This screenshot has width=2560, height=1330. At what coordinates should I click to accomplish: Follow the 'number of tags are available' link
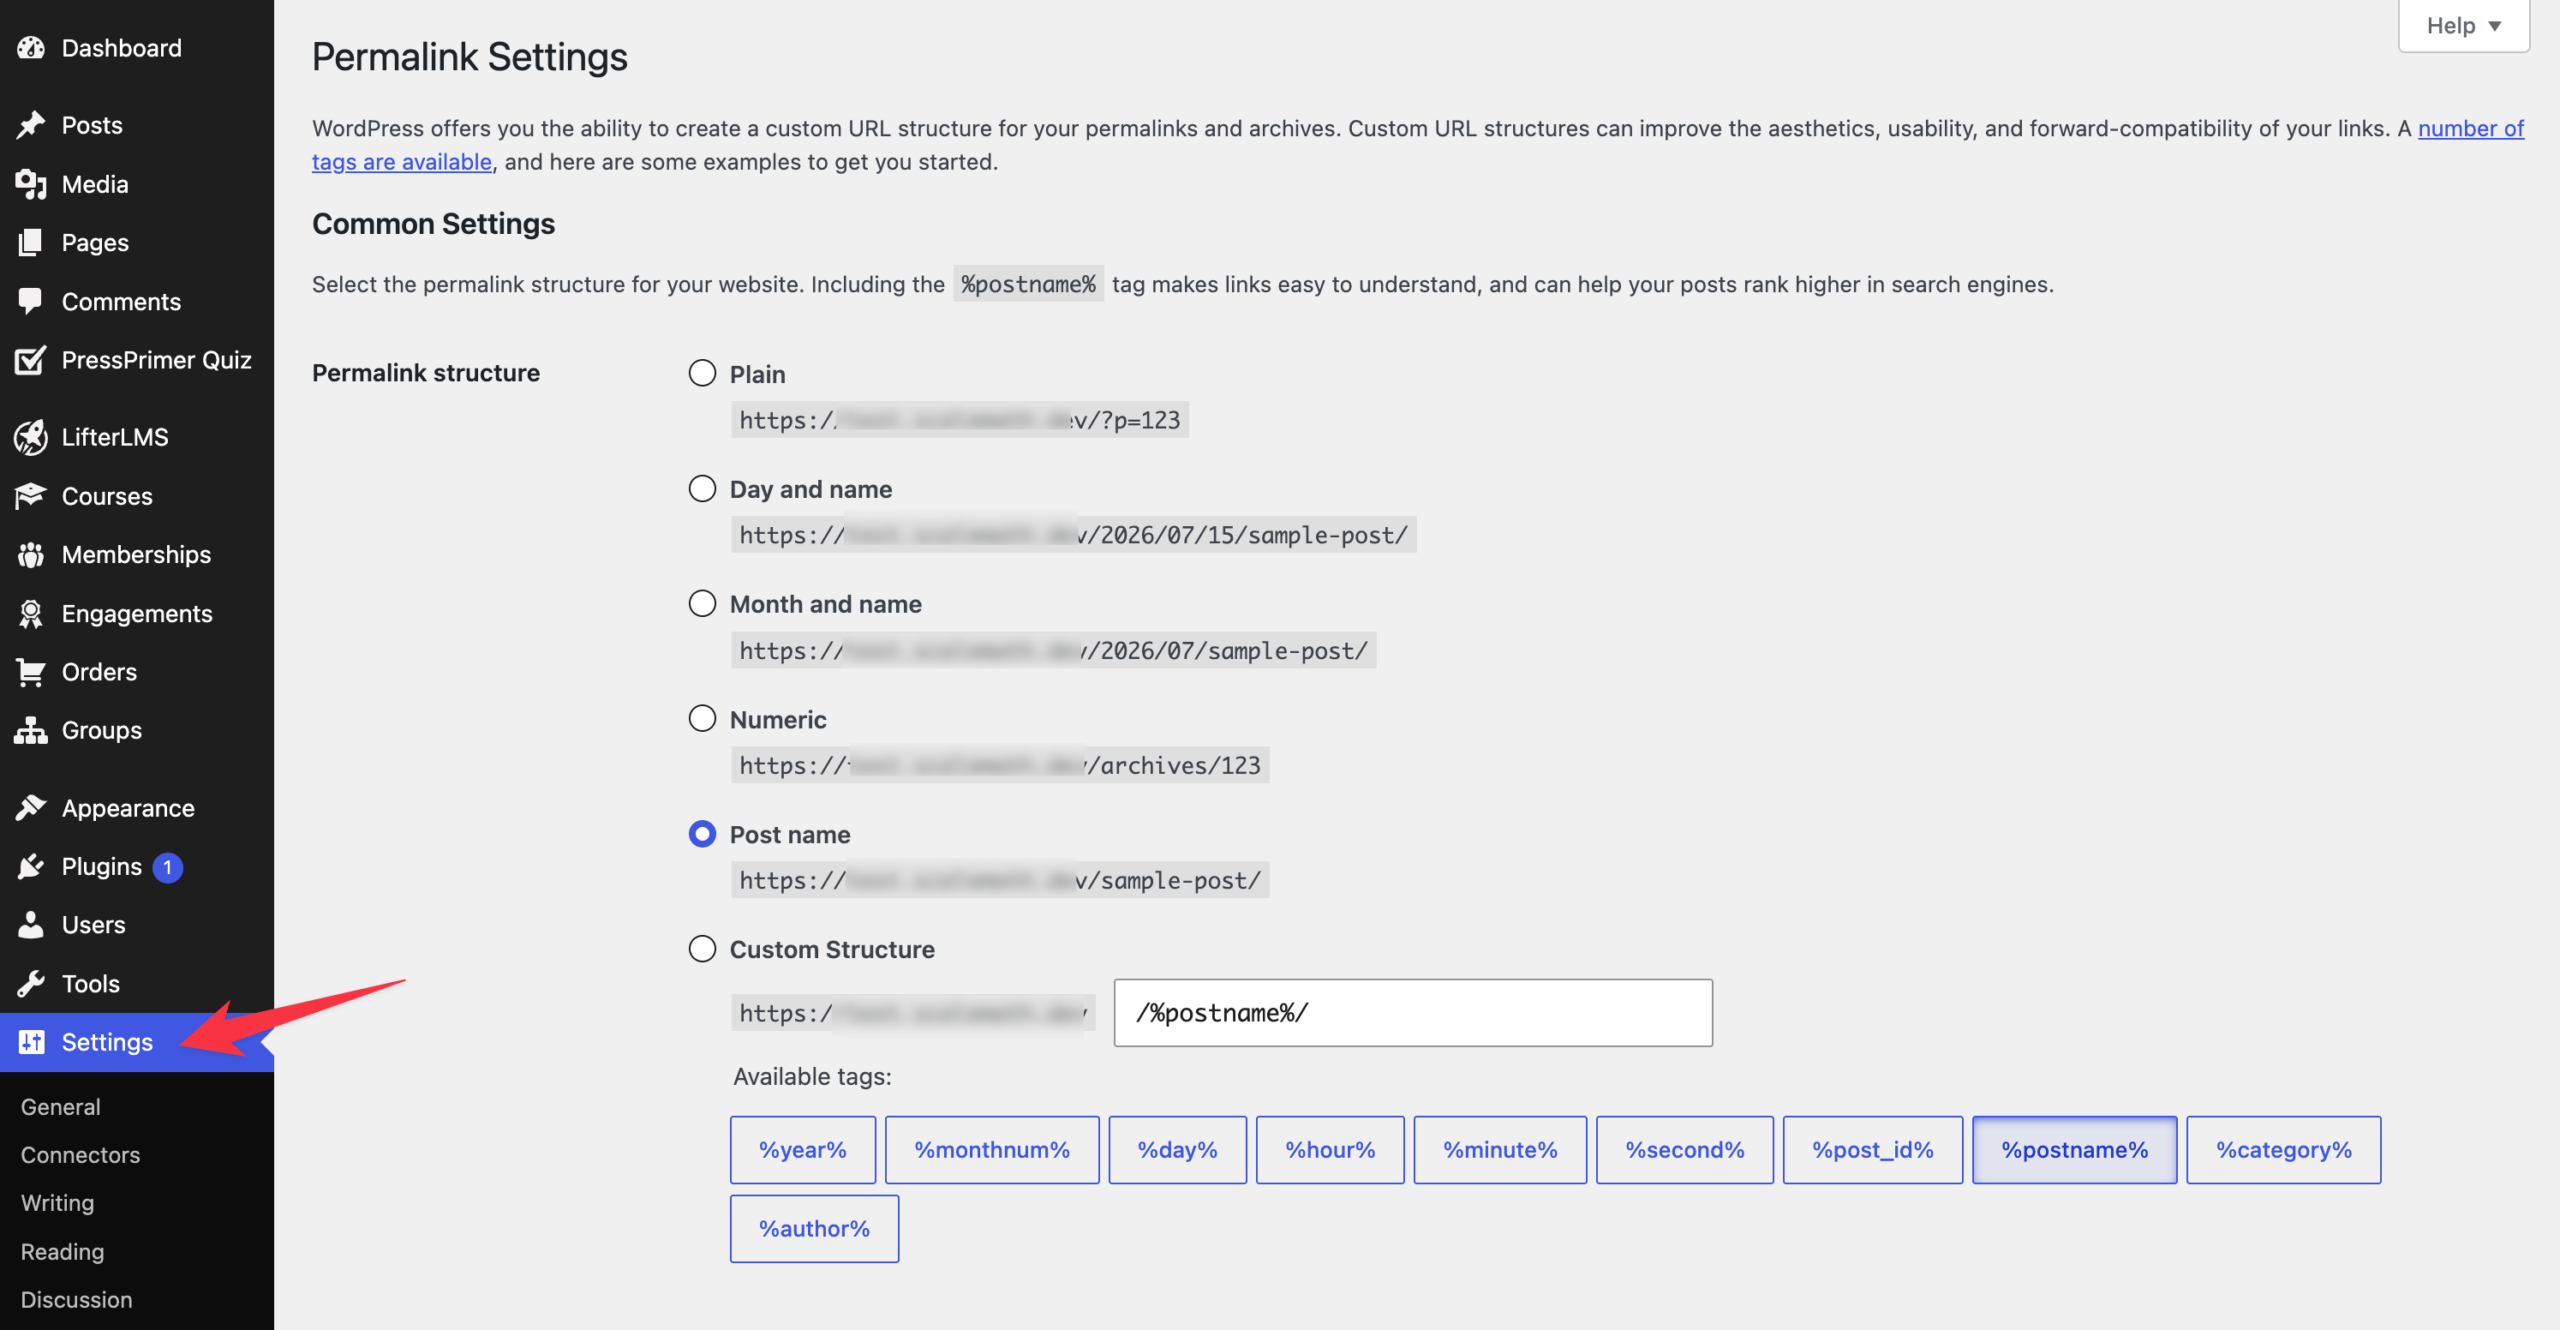click(x=2470, y=128)
